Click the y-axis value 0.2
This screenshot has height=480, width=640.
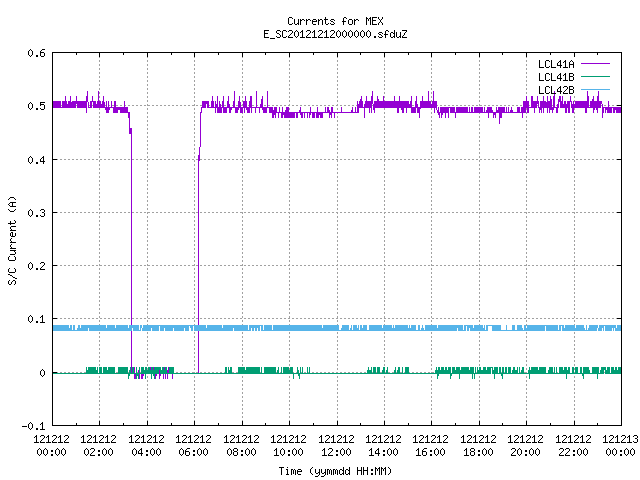pos(36,266)
